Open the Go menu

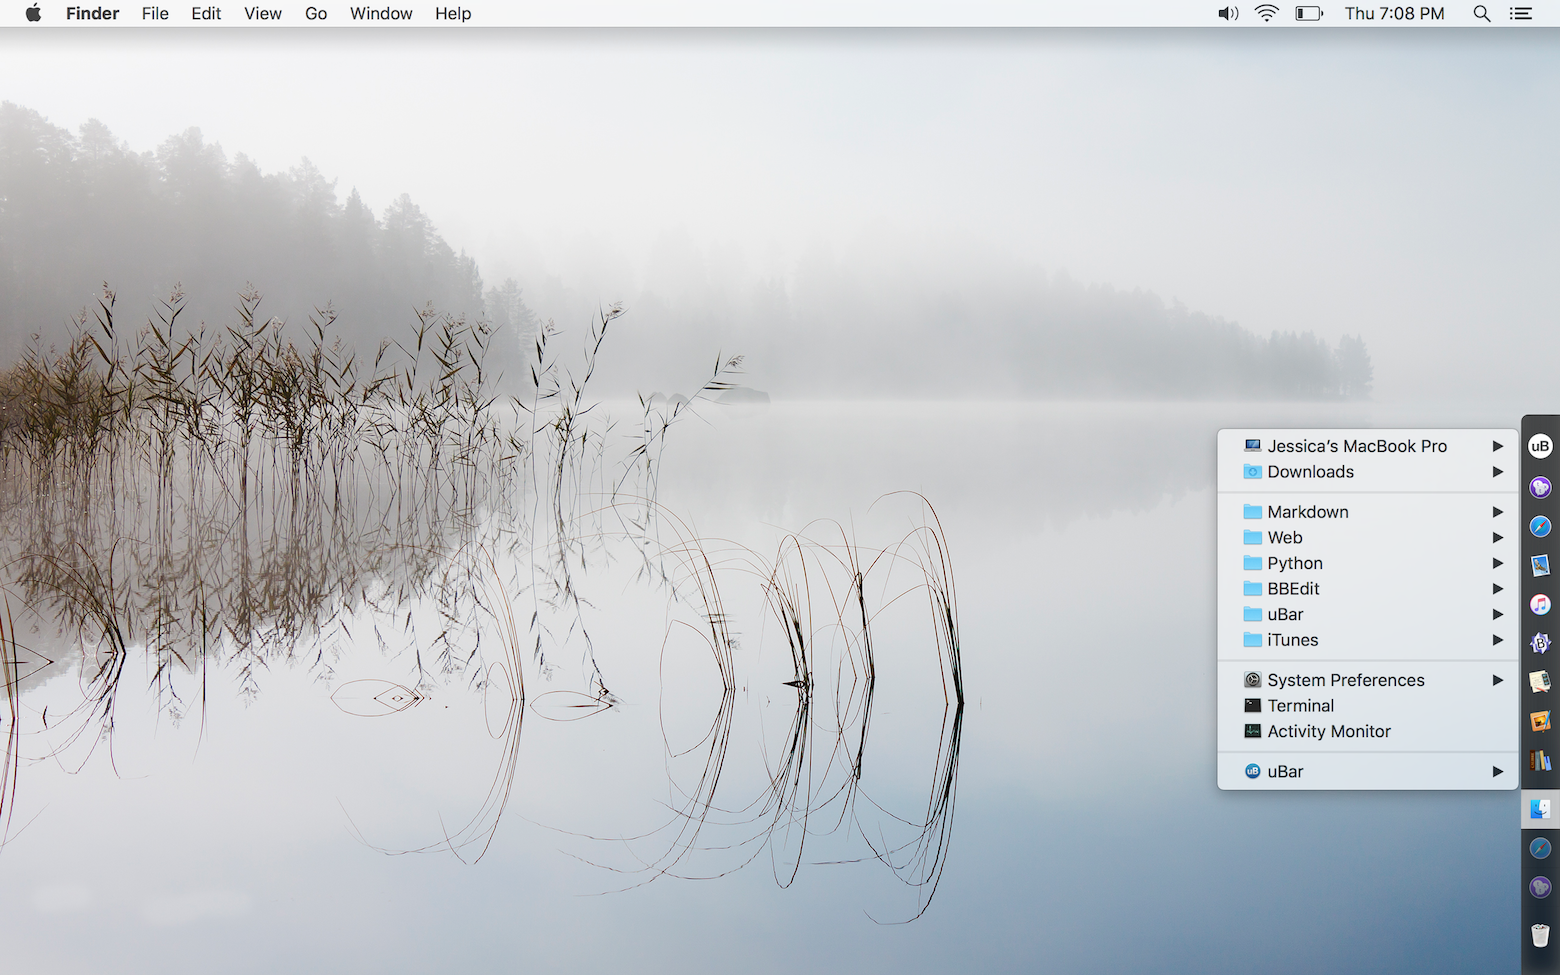[x=316, y=13]
